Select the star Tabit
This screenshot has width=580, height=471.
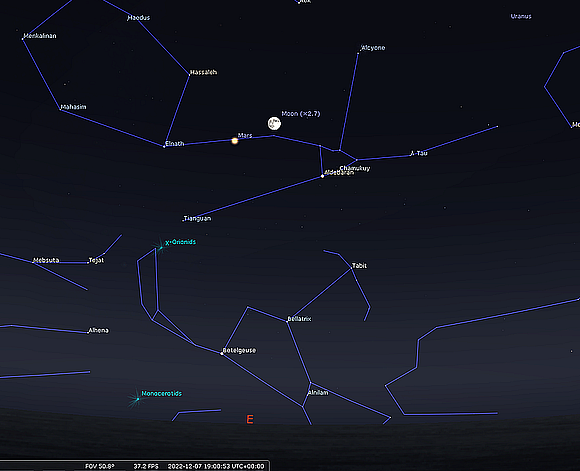[351, 268]
